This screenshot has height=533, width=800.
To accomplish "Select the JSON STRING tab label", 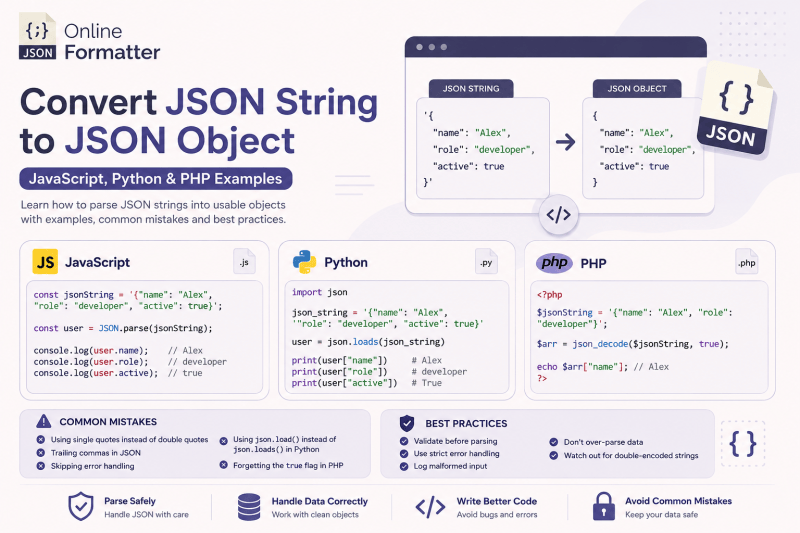I will [x=471, y=88].
